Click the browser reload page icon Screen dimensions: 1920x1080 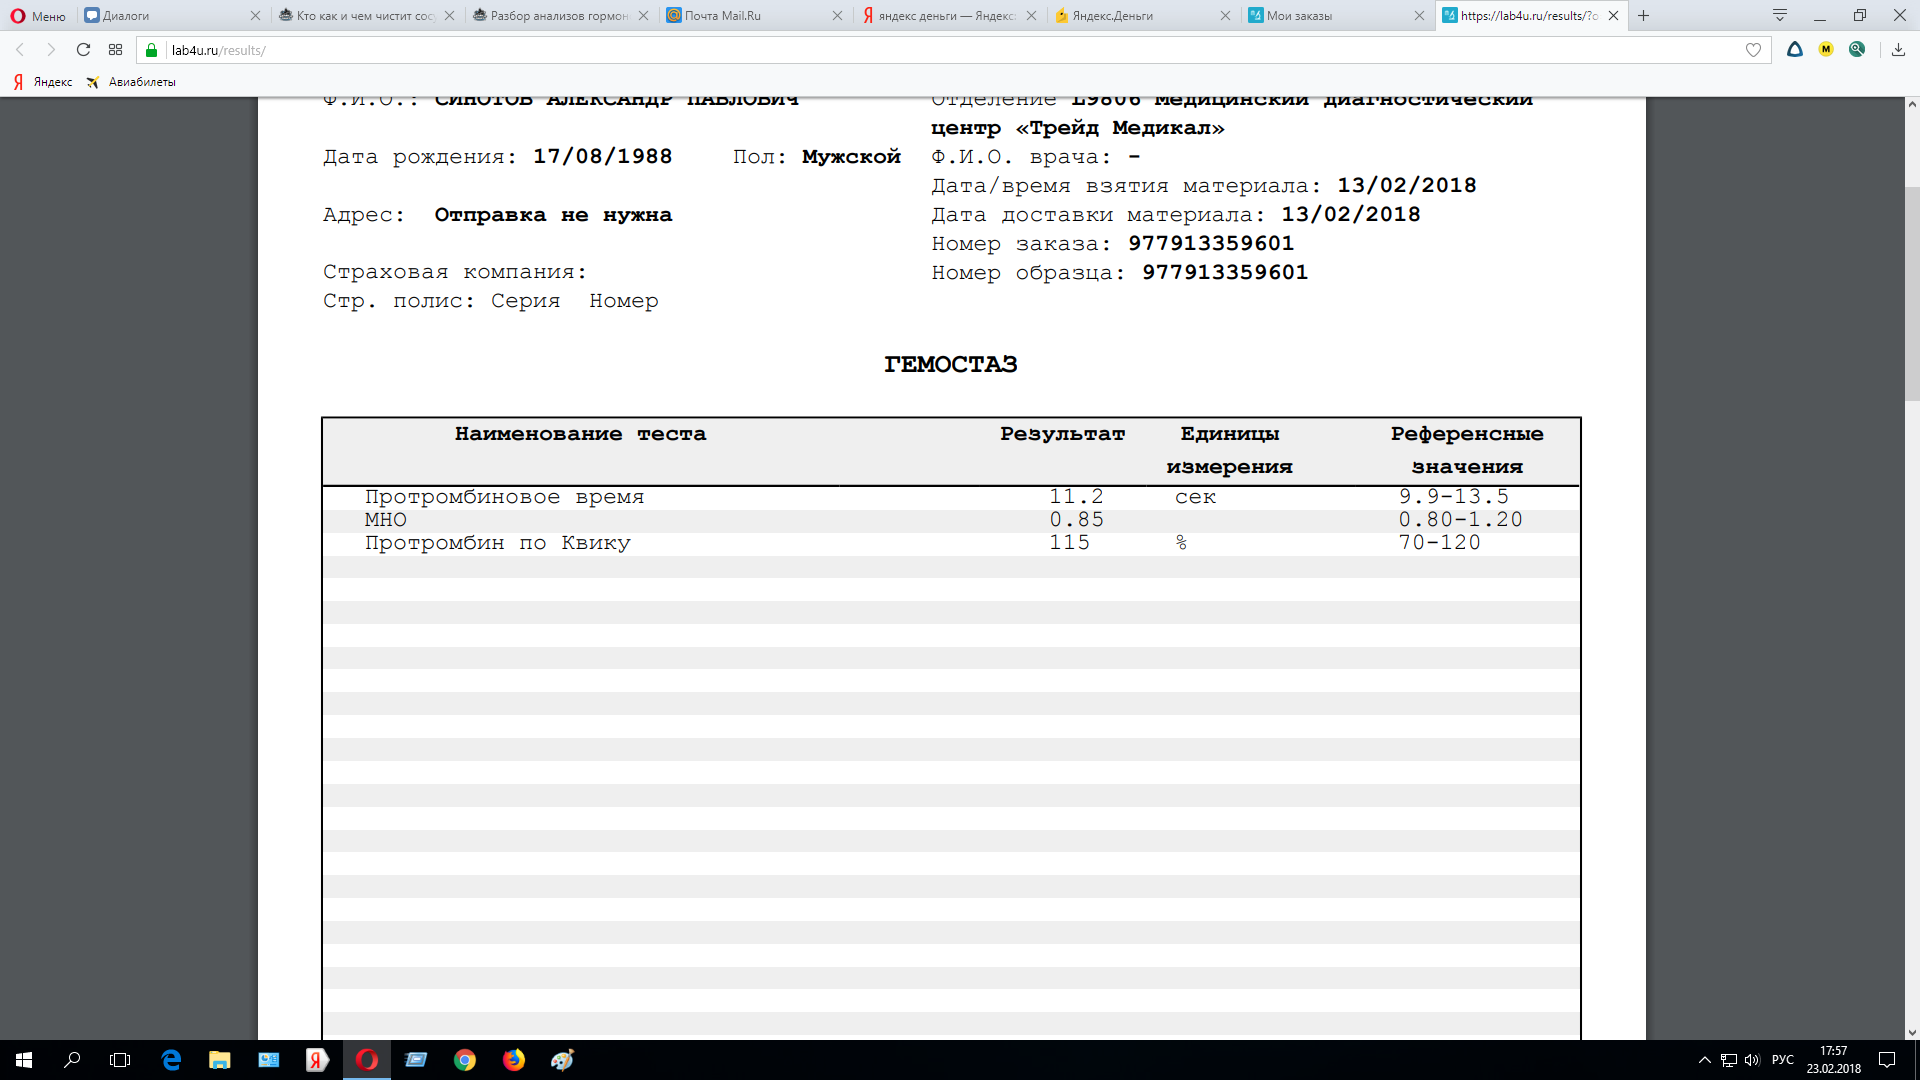tap(83, 50)
